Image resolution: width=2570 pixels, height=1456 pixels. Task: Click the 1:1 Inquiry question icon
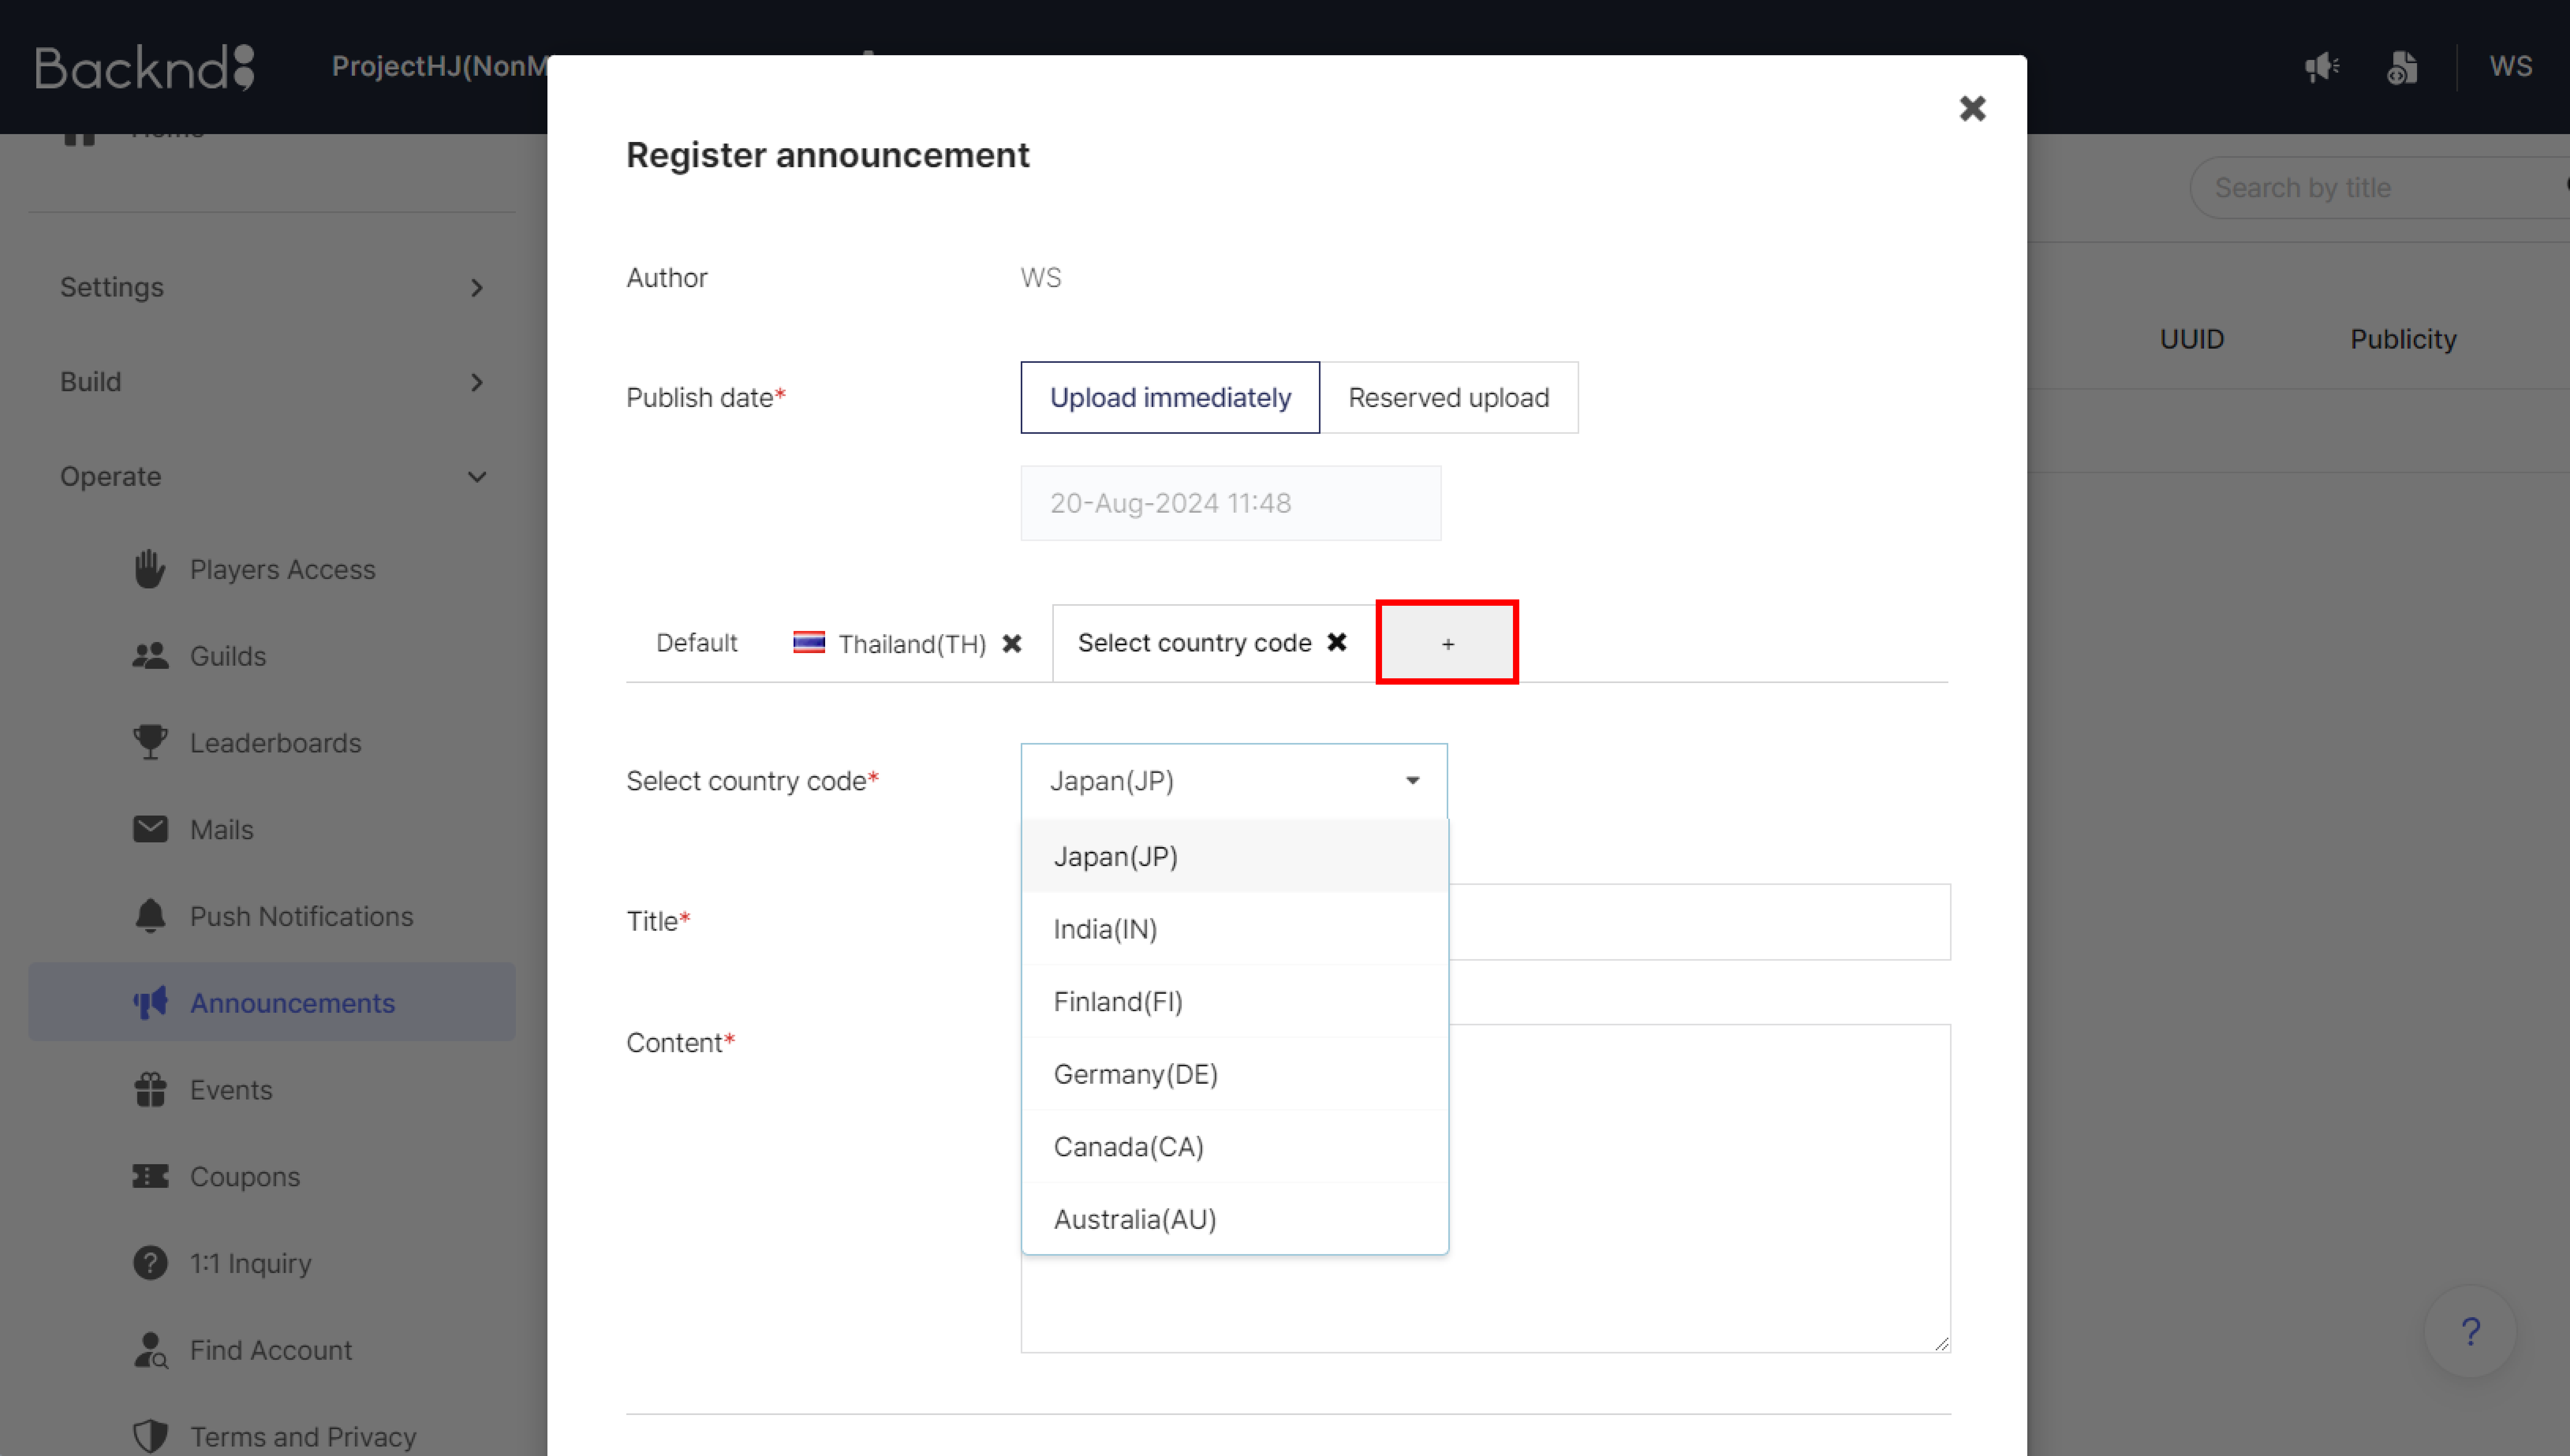[x=150, y=1263]
